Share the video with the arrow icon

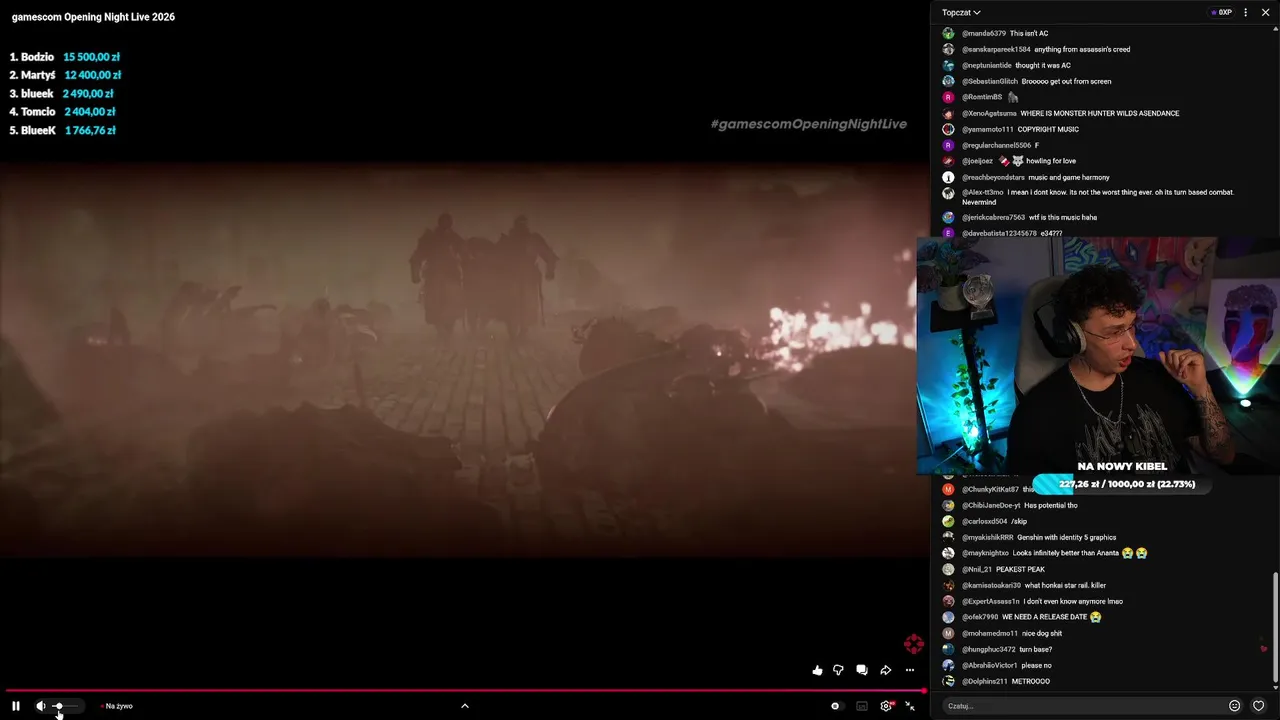click(x=886, y=670)
